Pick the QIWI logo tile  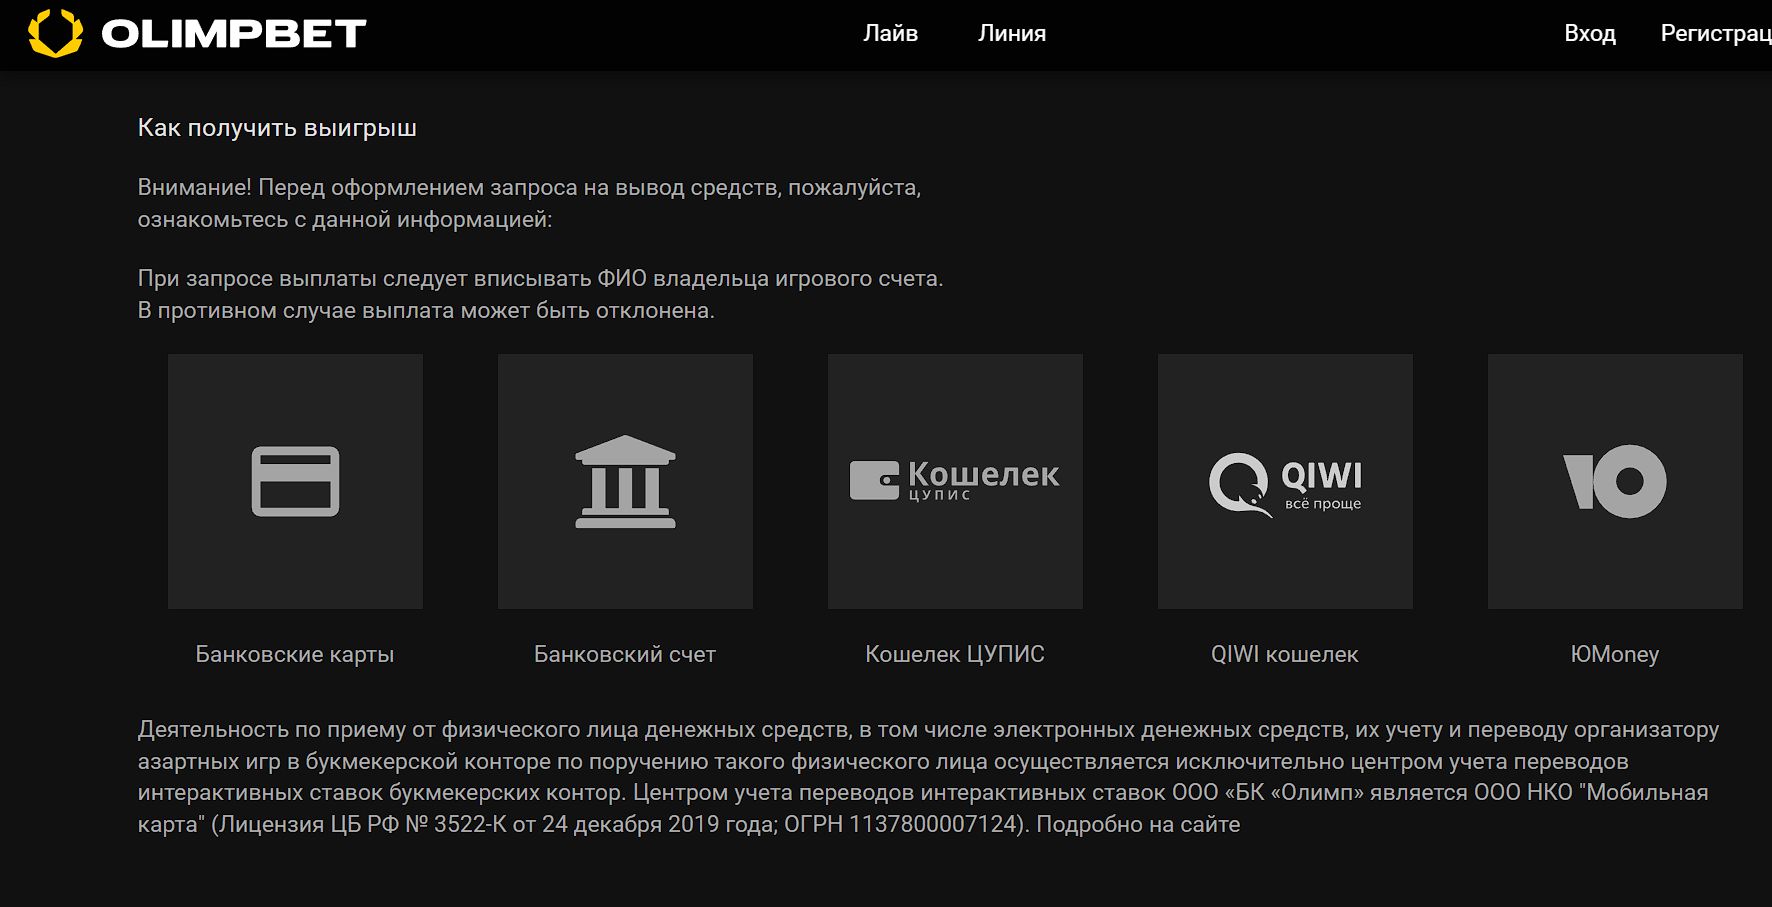(1285, 481)
